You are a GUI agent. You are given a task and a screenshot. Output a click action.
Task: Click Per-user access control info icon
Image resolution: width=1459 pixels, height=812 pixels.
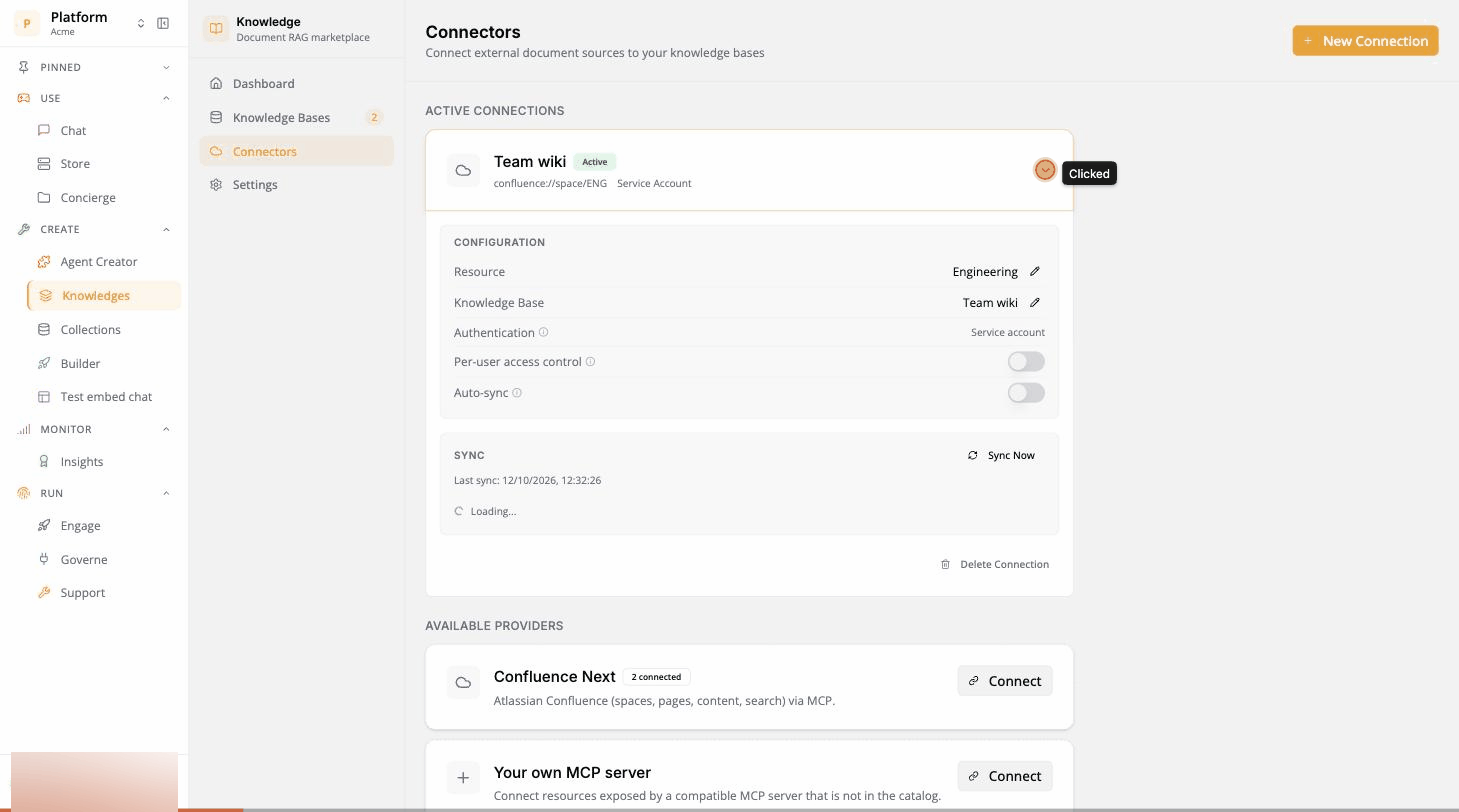coord(590,362)
